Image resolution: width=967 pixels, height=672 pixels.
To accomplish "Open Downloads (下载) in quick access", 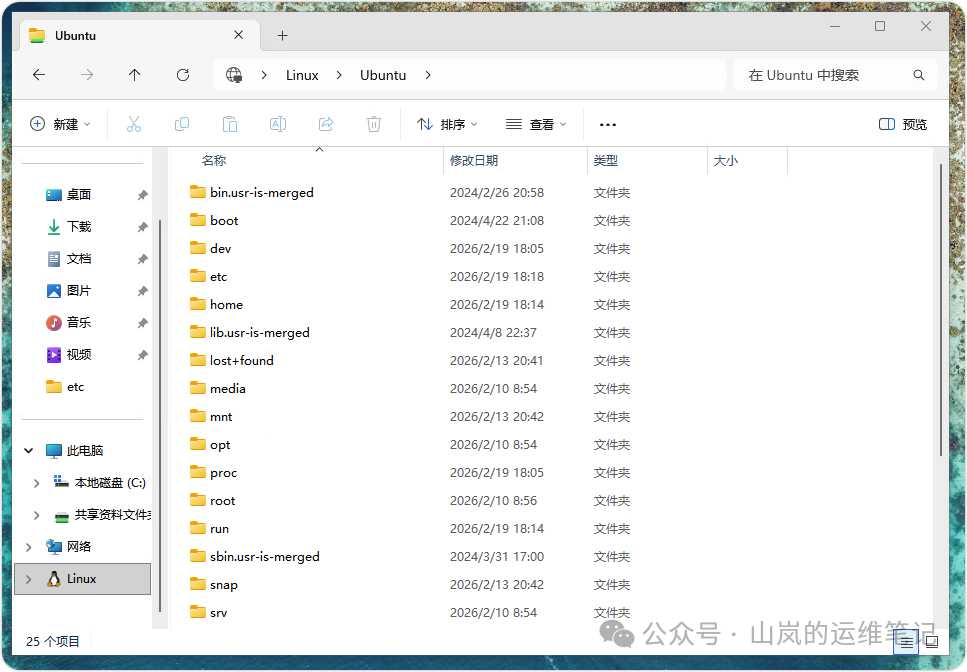I will (79, 227).
